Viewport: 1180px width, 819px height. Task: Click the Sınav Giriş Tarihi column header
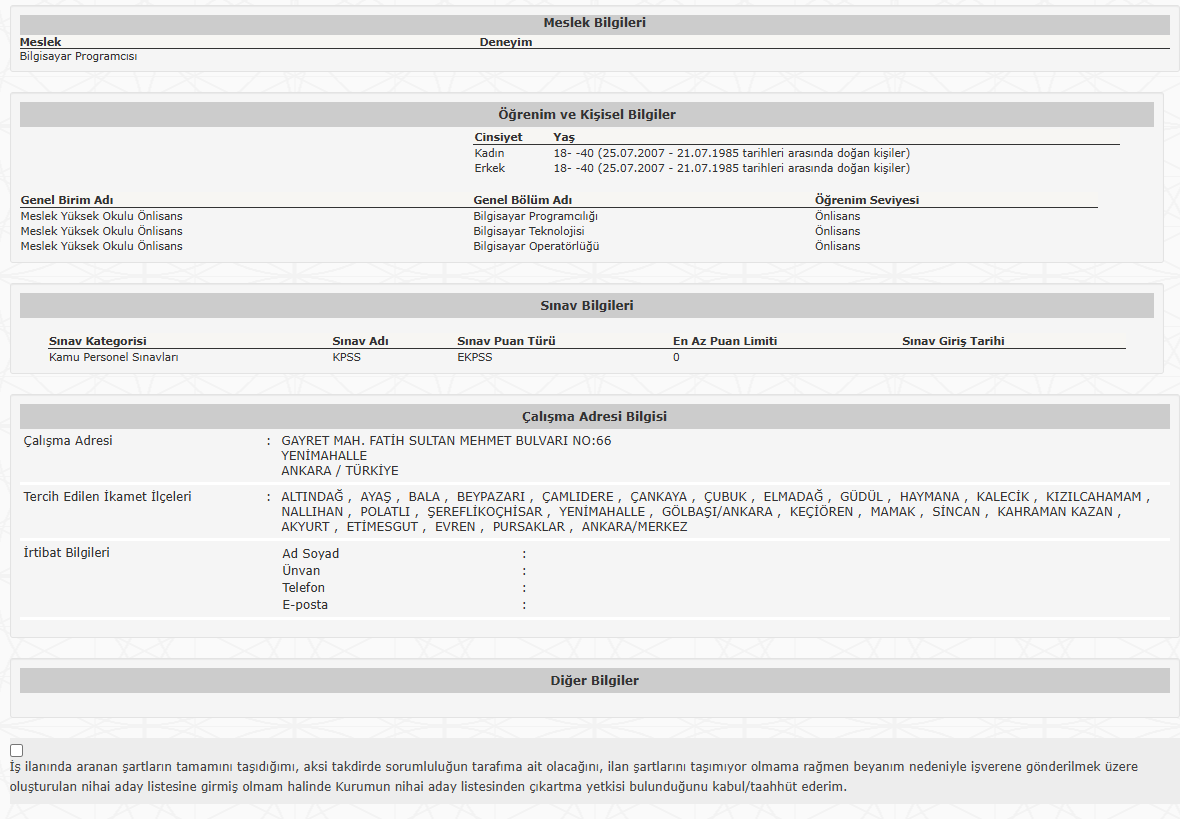pos(953,341)
